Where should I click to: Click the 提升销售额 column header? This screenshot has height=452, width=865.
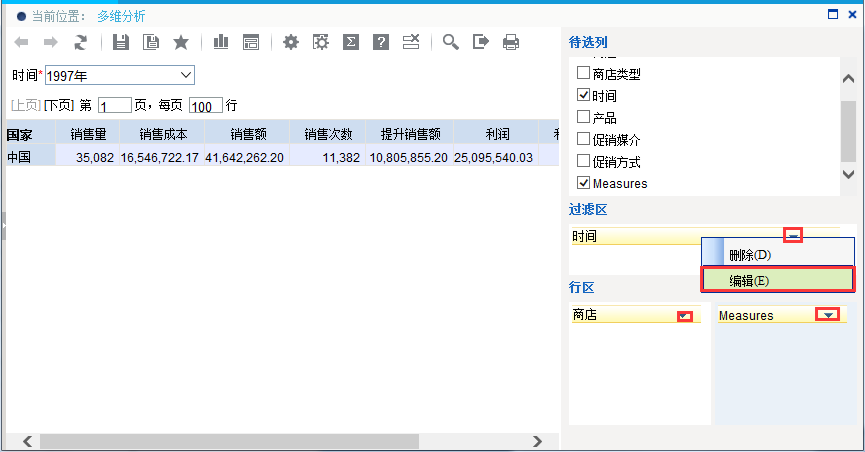[x=410, y=134]
